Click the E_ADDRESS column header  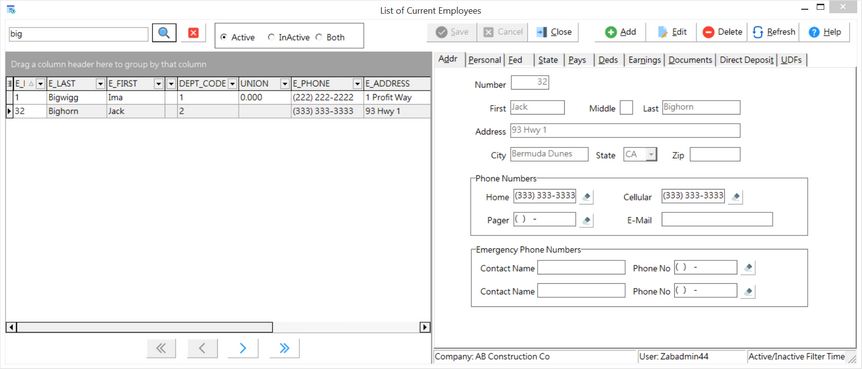click(397, 84)
